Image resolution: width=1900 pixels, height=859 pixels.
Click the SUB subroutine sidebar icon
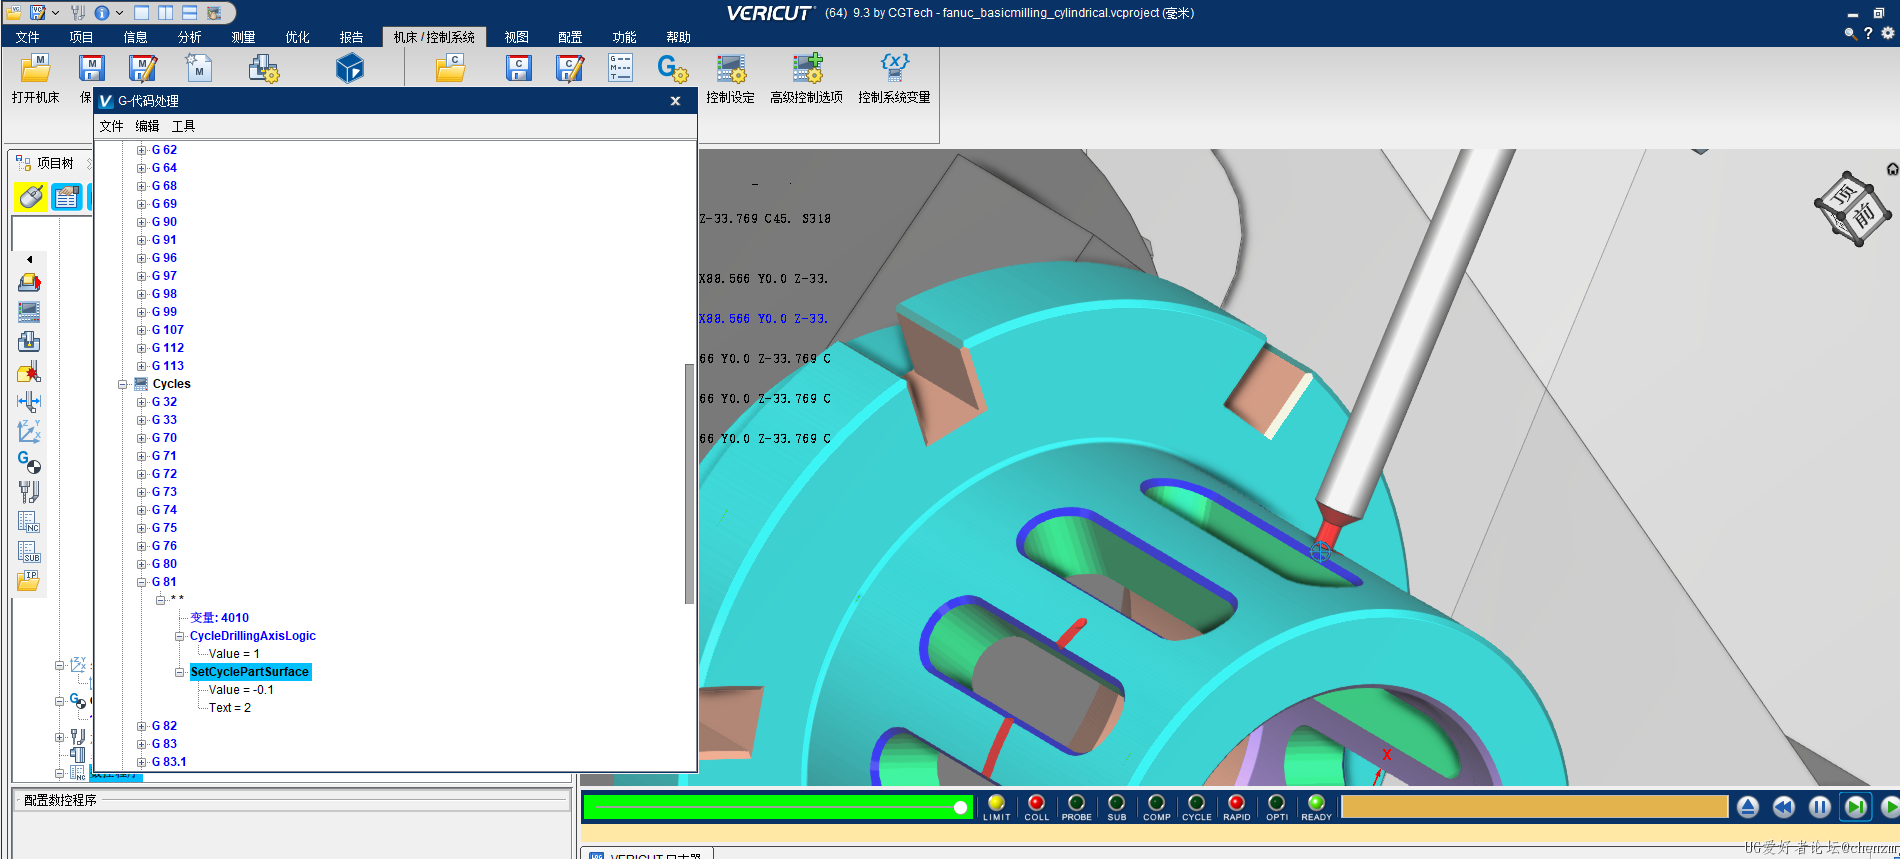pos(29,551)
